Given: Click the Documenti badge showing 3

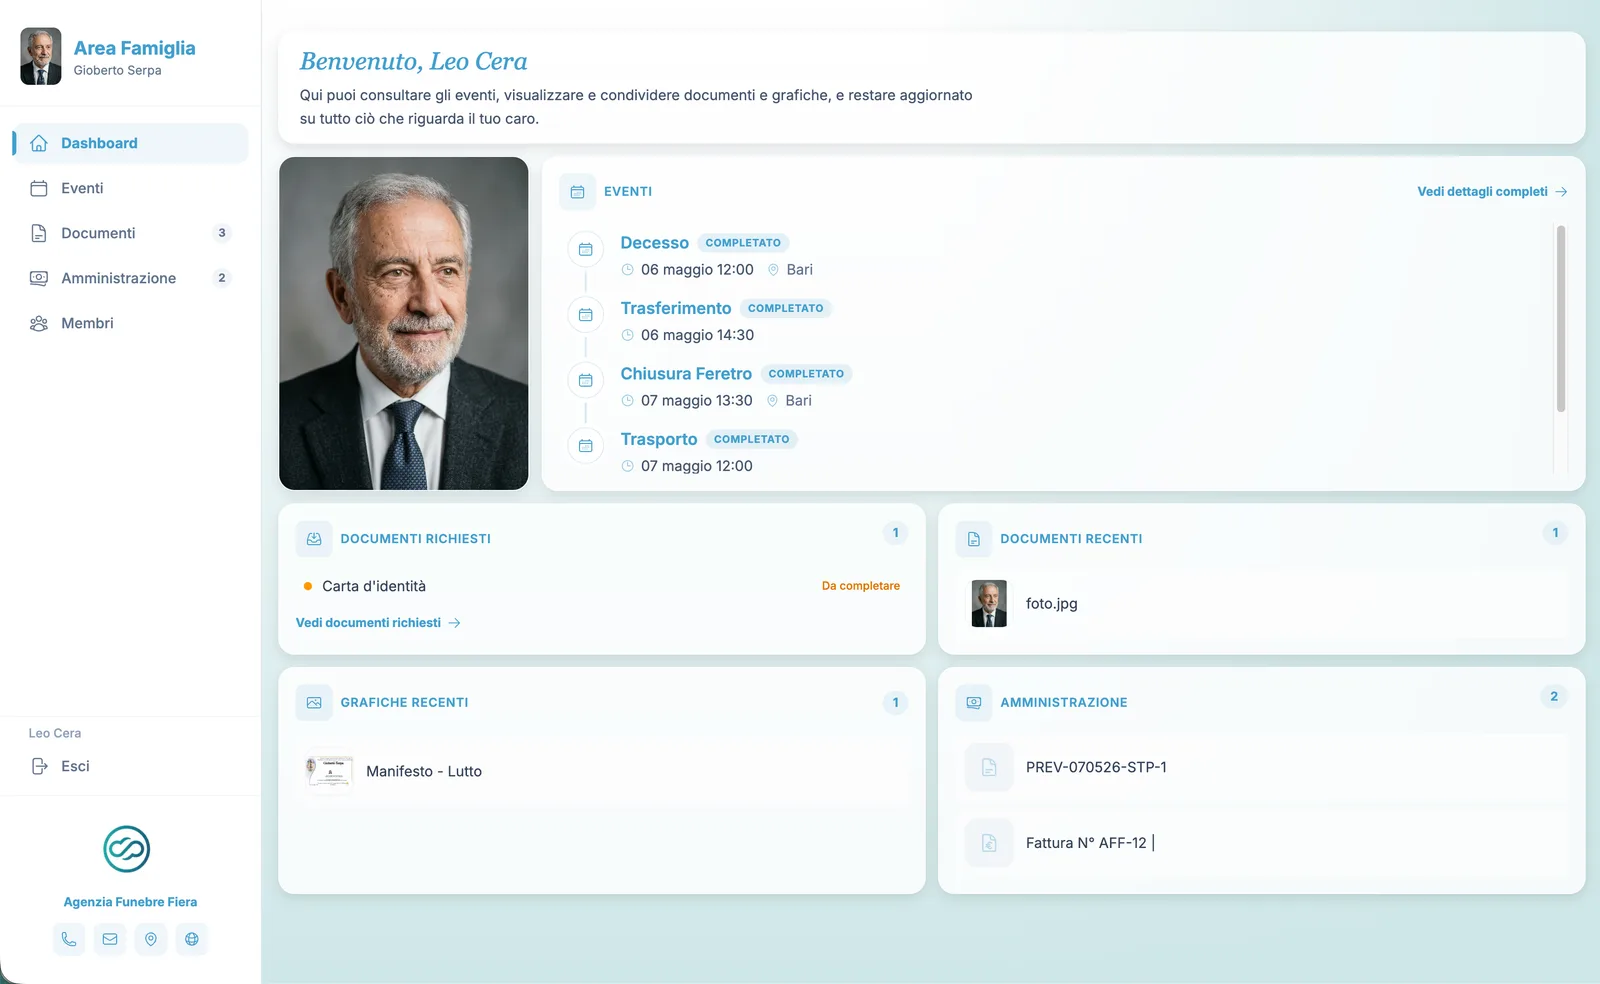Looking at the screenshot, I should click(222, 233).
